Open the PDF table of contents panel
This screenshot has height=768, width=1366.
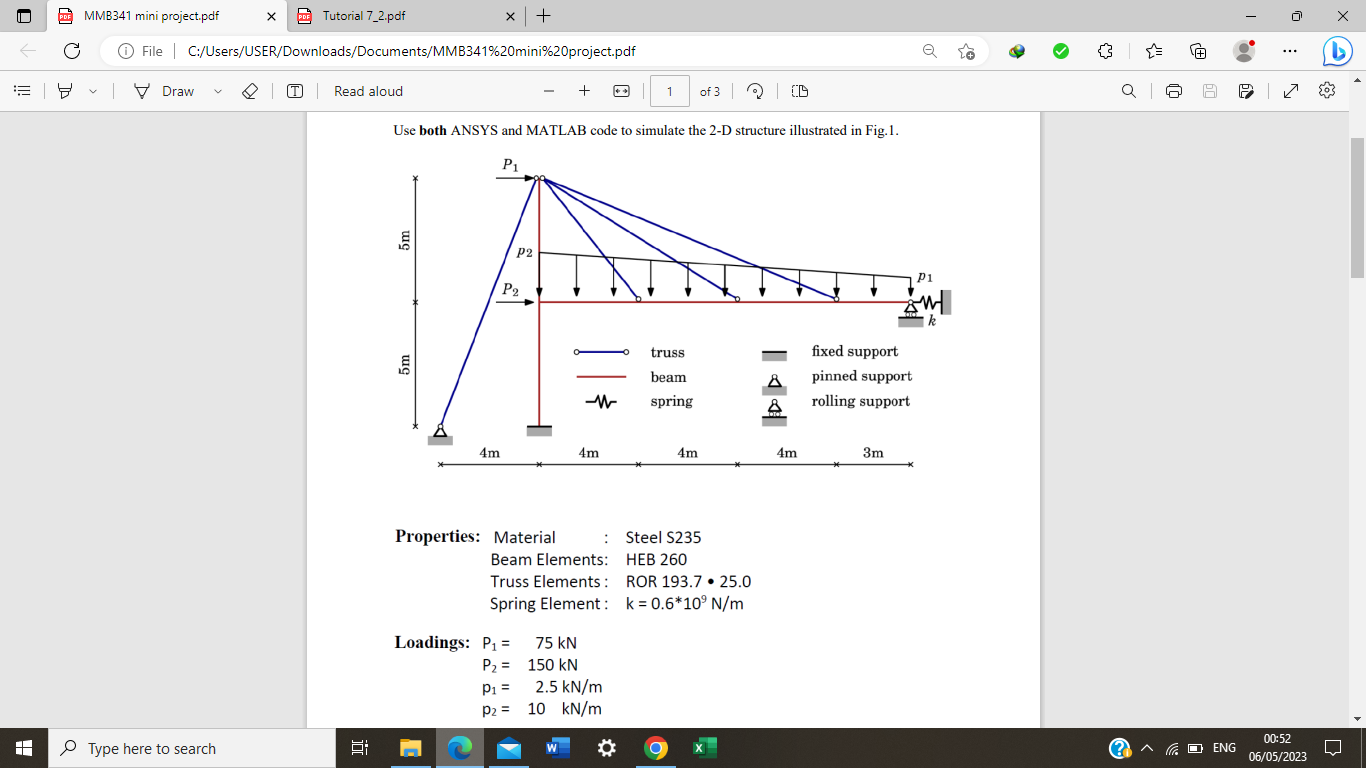(22, 91)
